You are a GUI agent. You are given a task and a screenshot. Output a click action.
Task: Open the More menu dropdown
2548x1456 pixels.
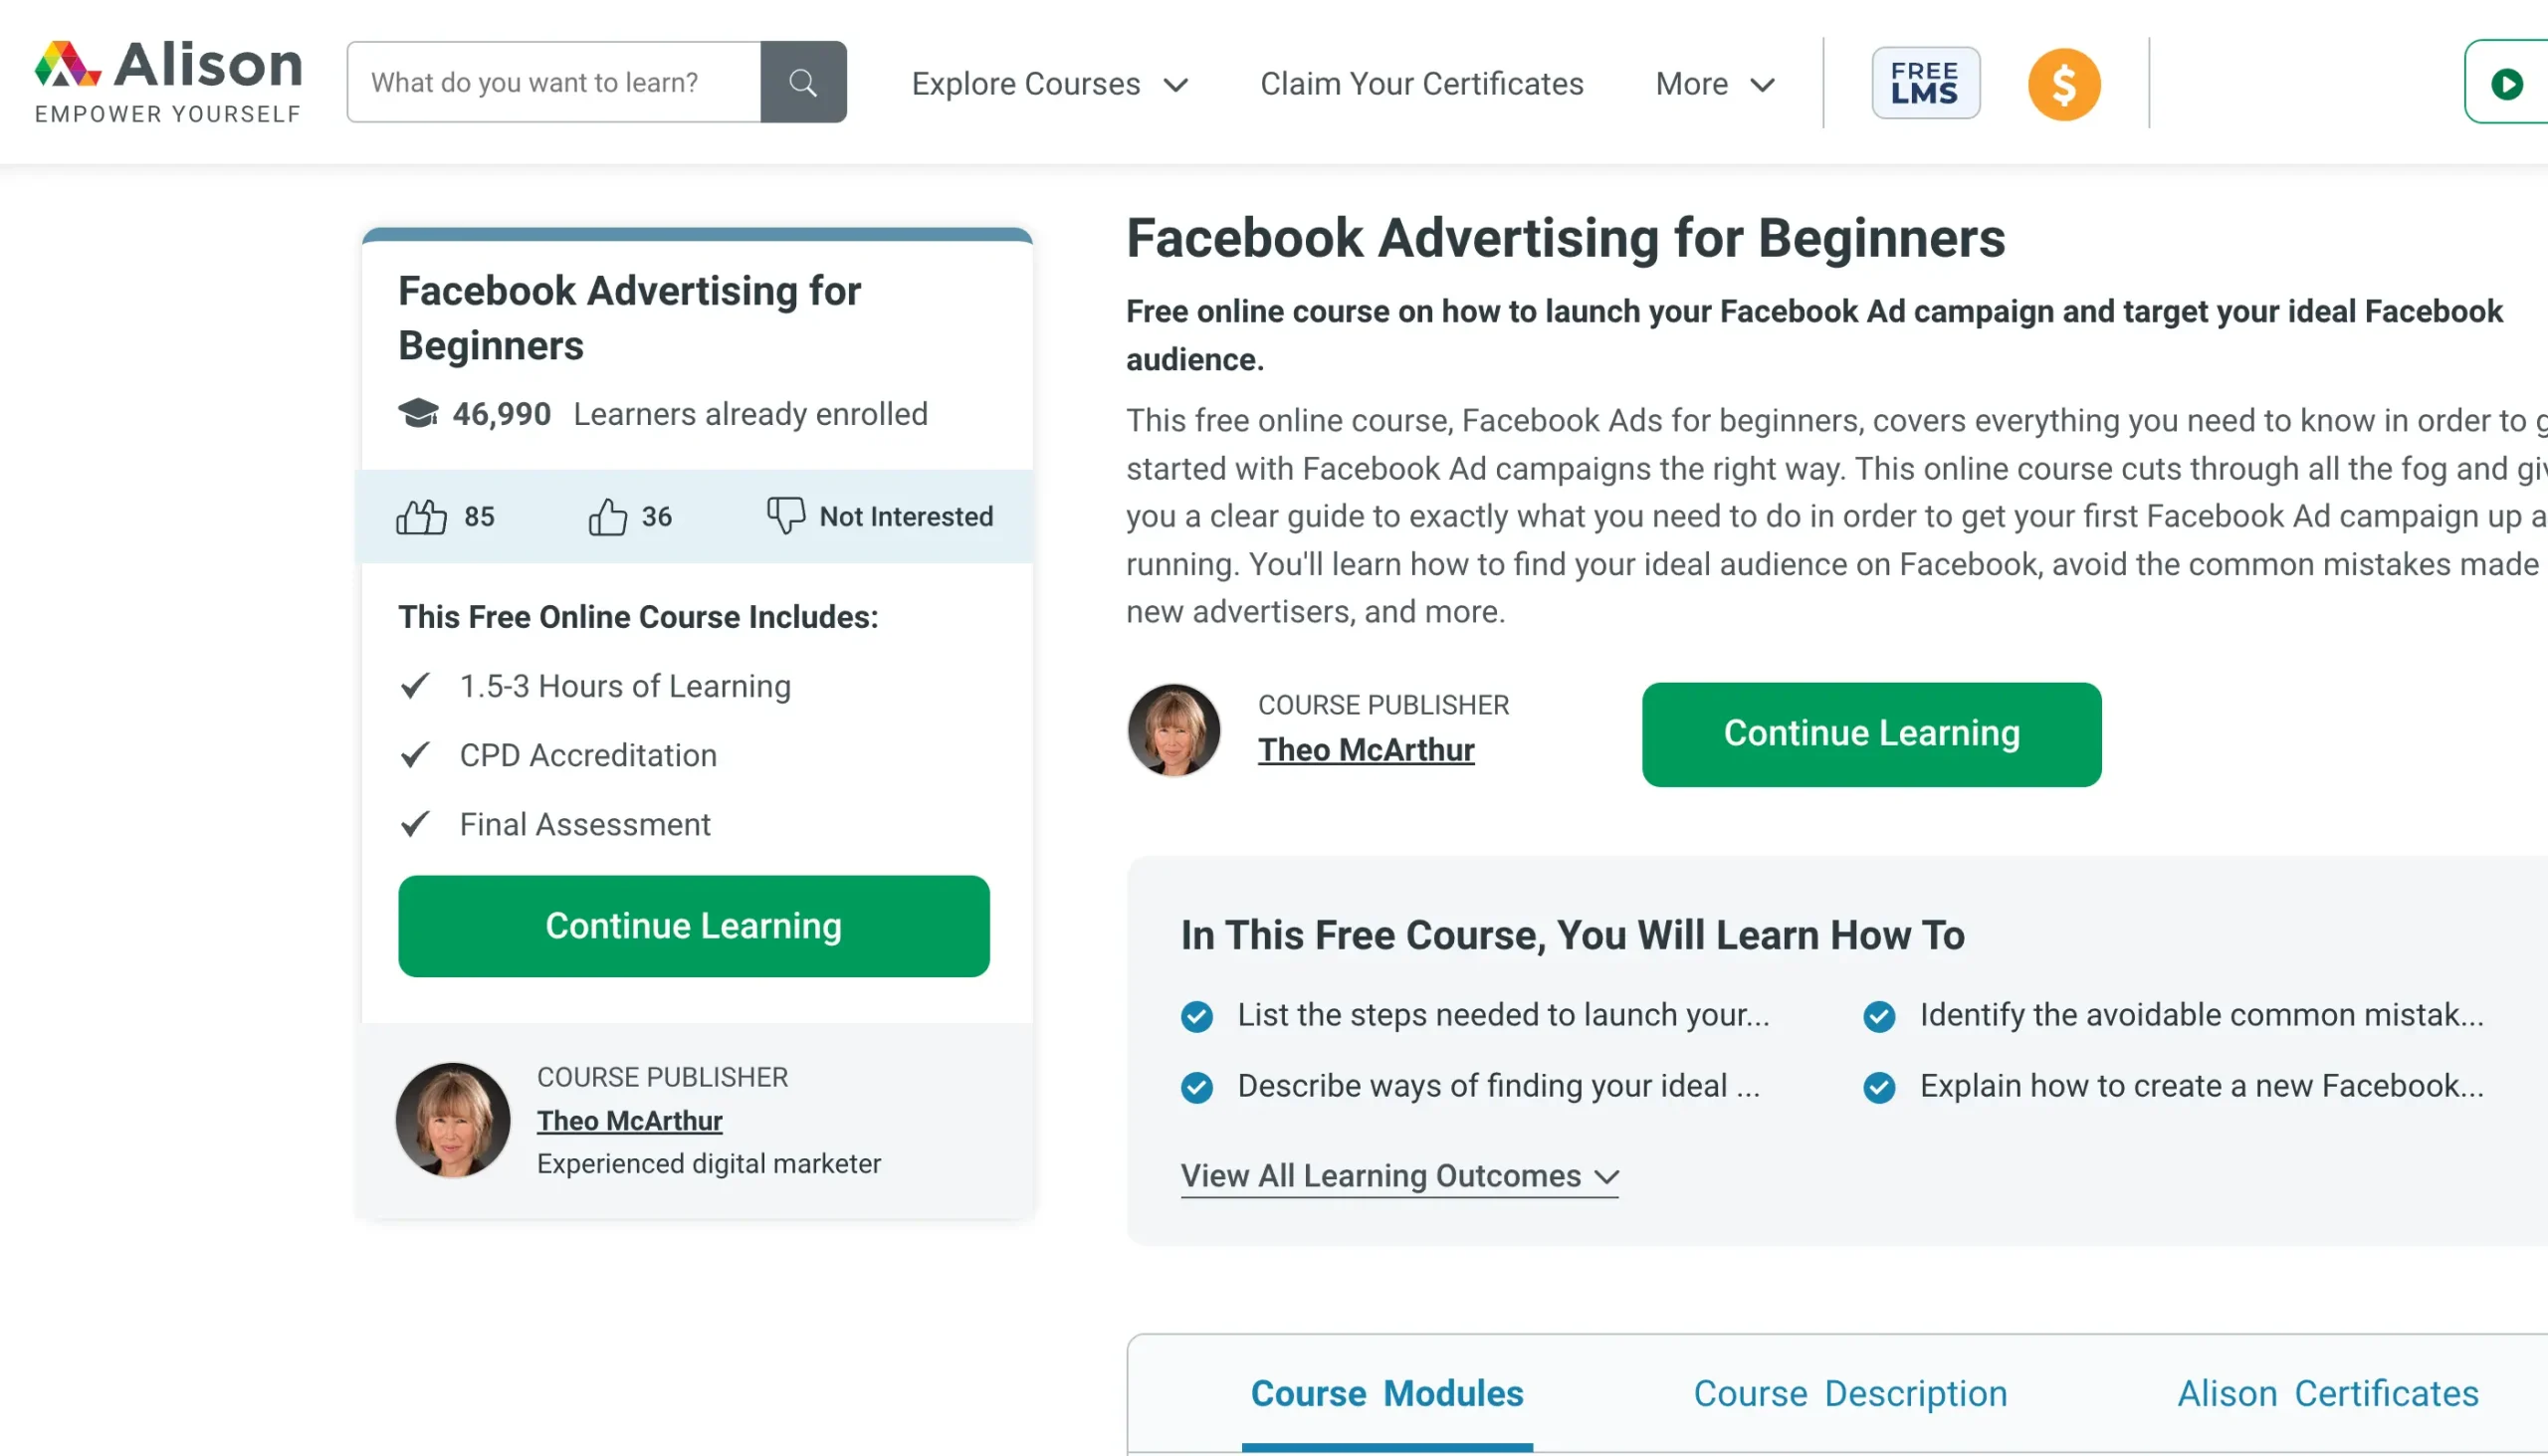[1715, 84]
